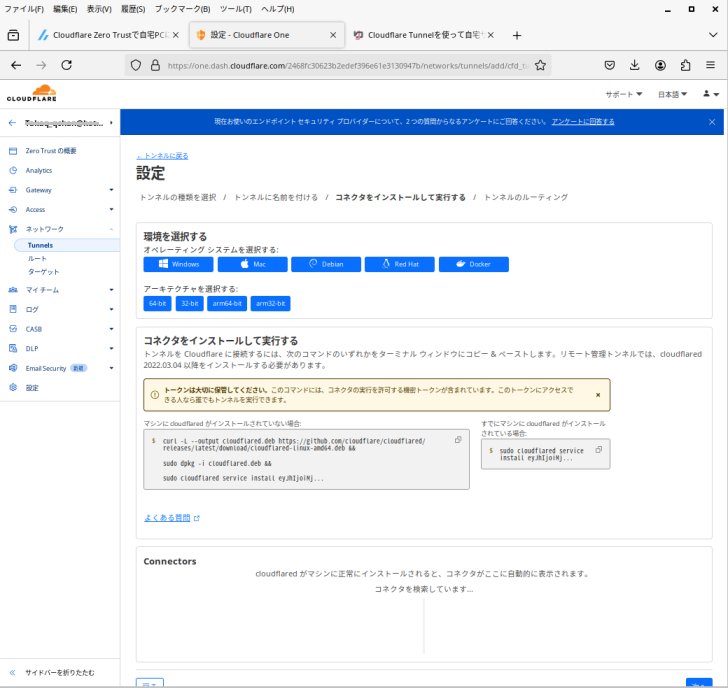This screenshot has width=728, height=688.
Task: Click the browser forward arrow
Action: coord(41,65)
